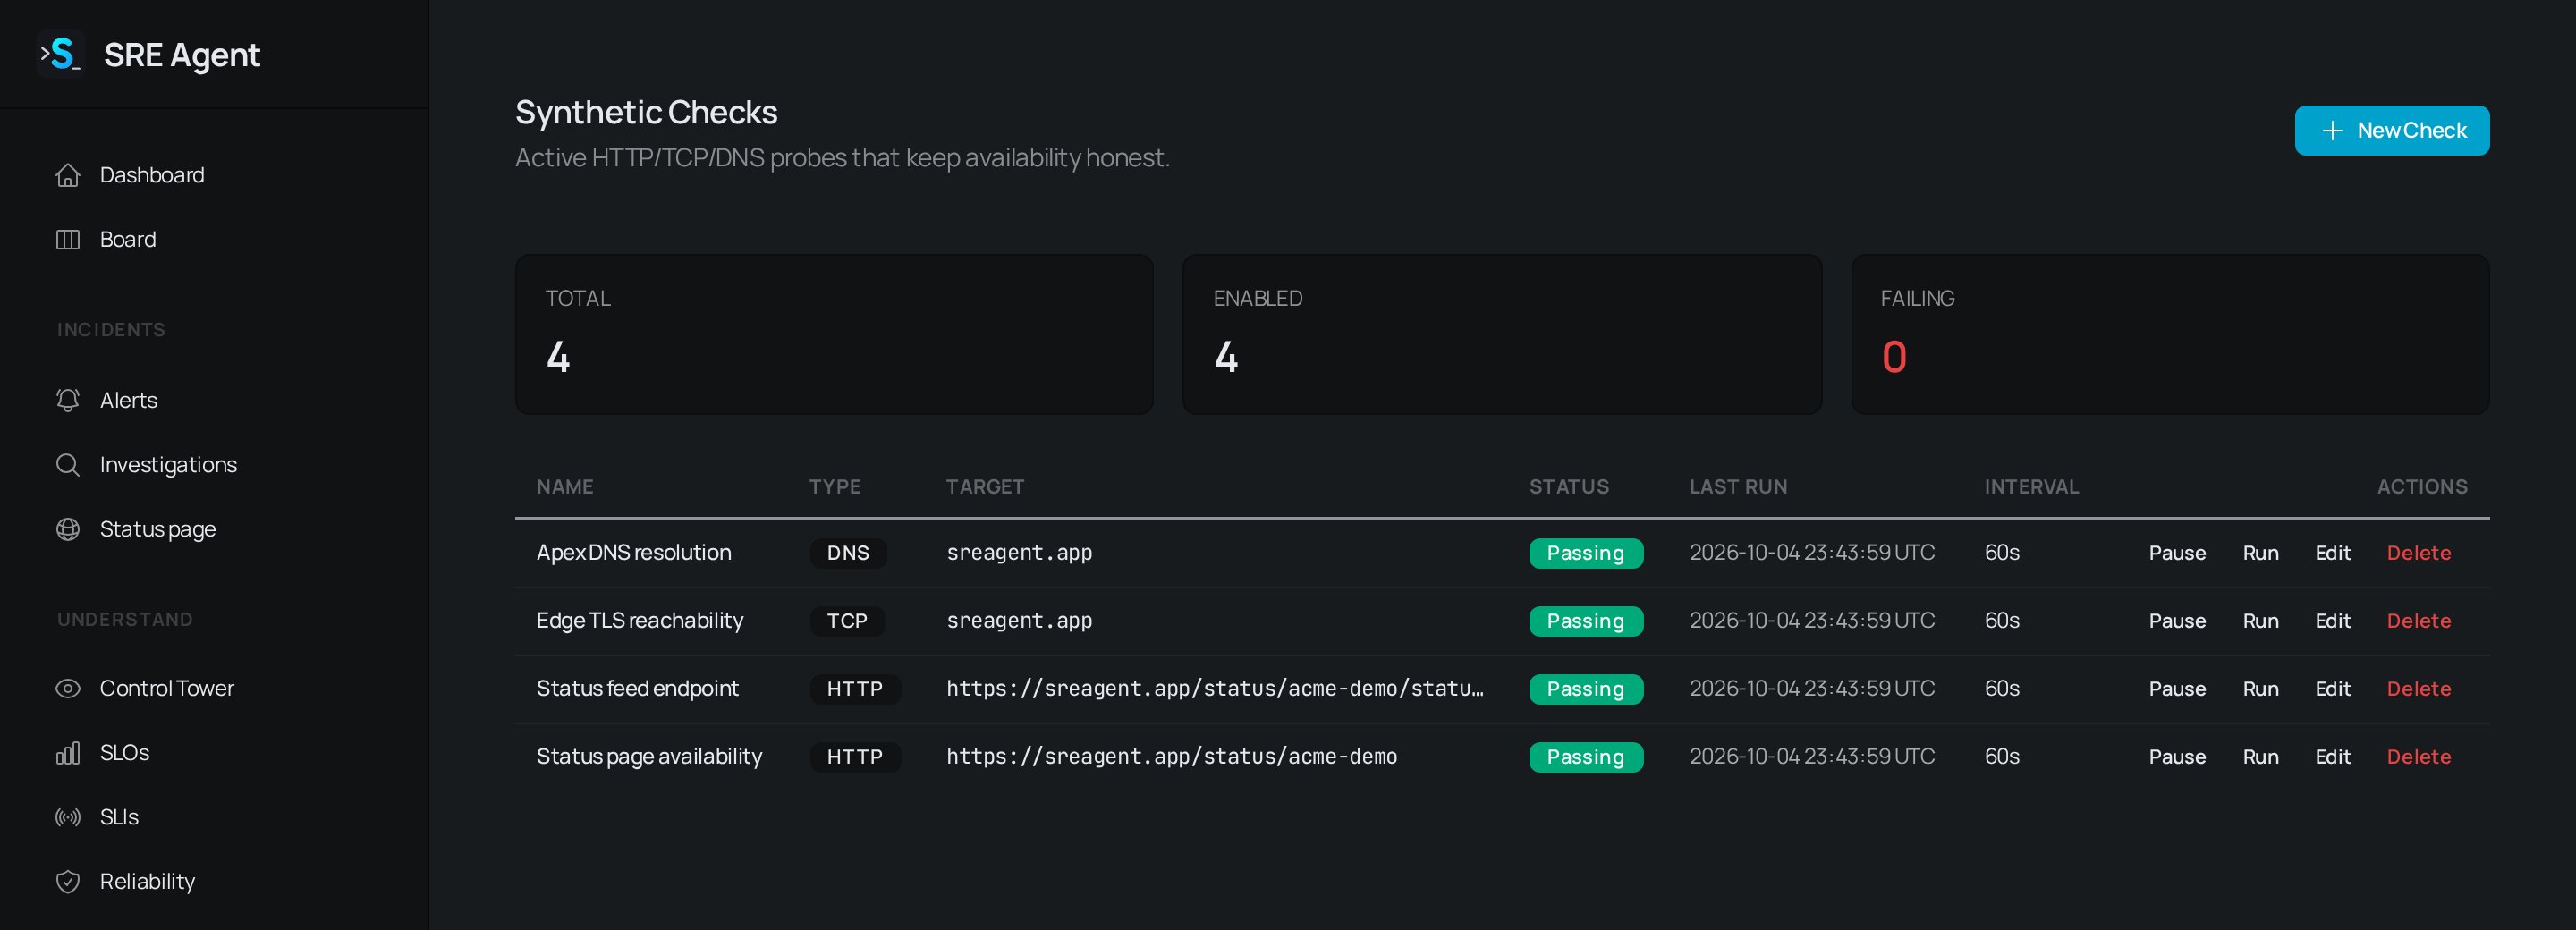
Task: Run the Status page availability check
Action: coord(2260,757)
